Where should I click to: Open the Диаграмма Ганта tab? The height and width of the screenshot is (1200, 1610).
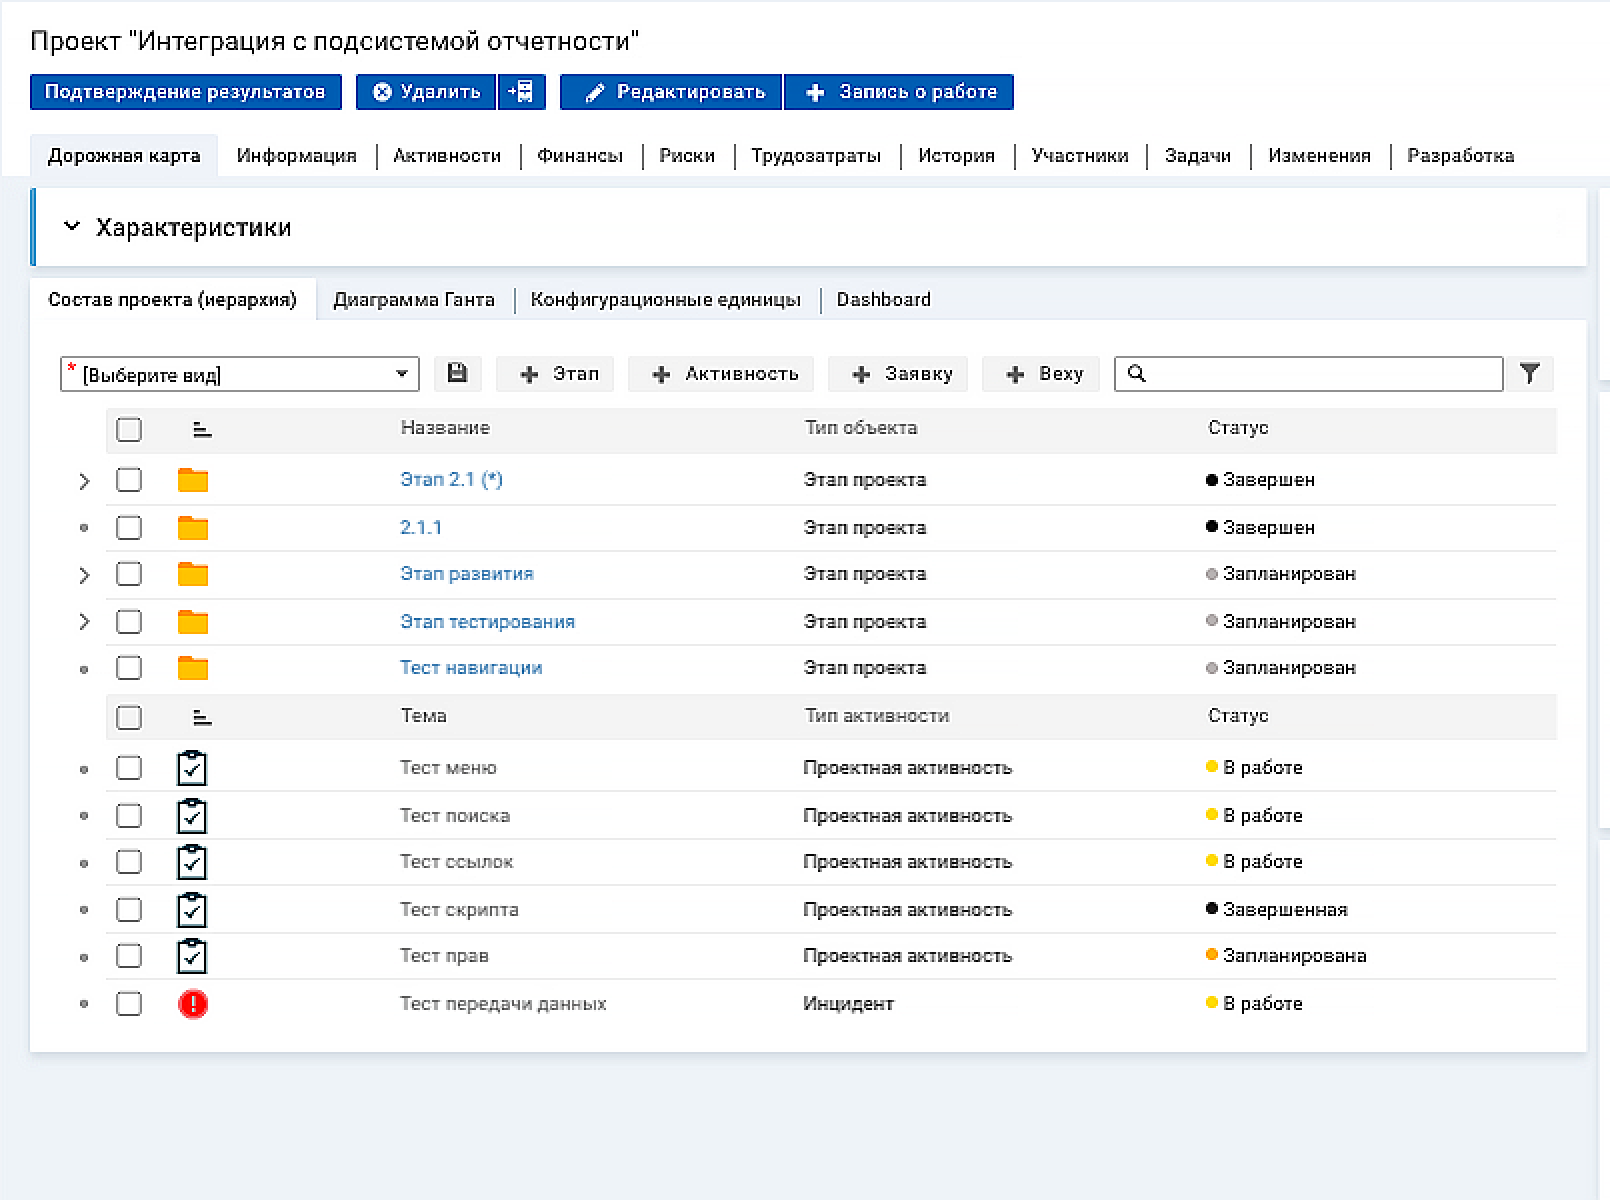pos(413,300)
